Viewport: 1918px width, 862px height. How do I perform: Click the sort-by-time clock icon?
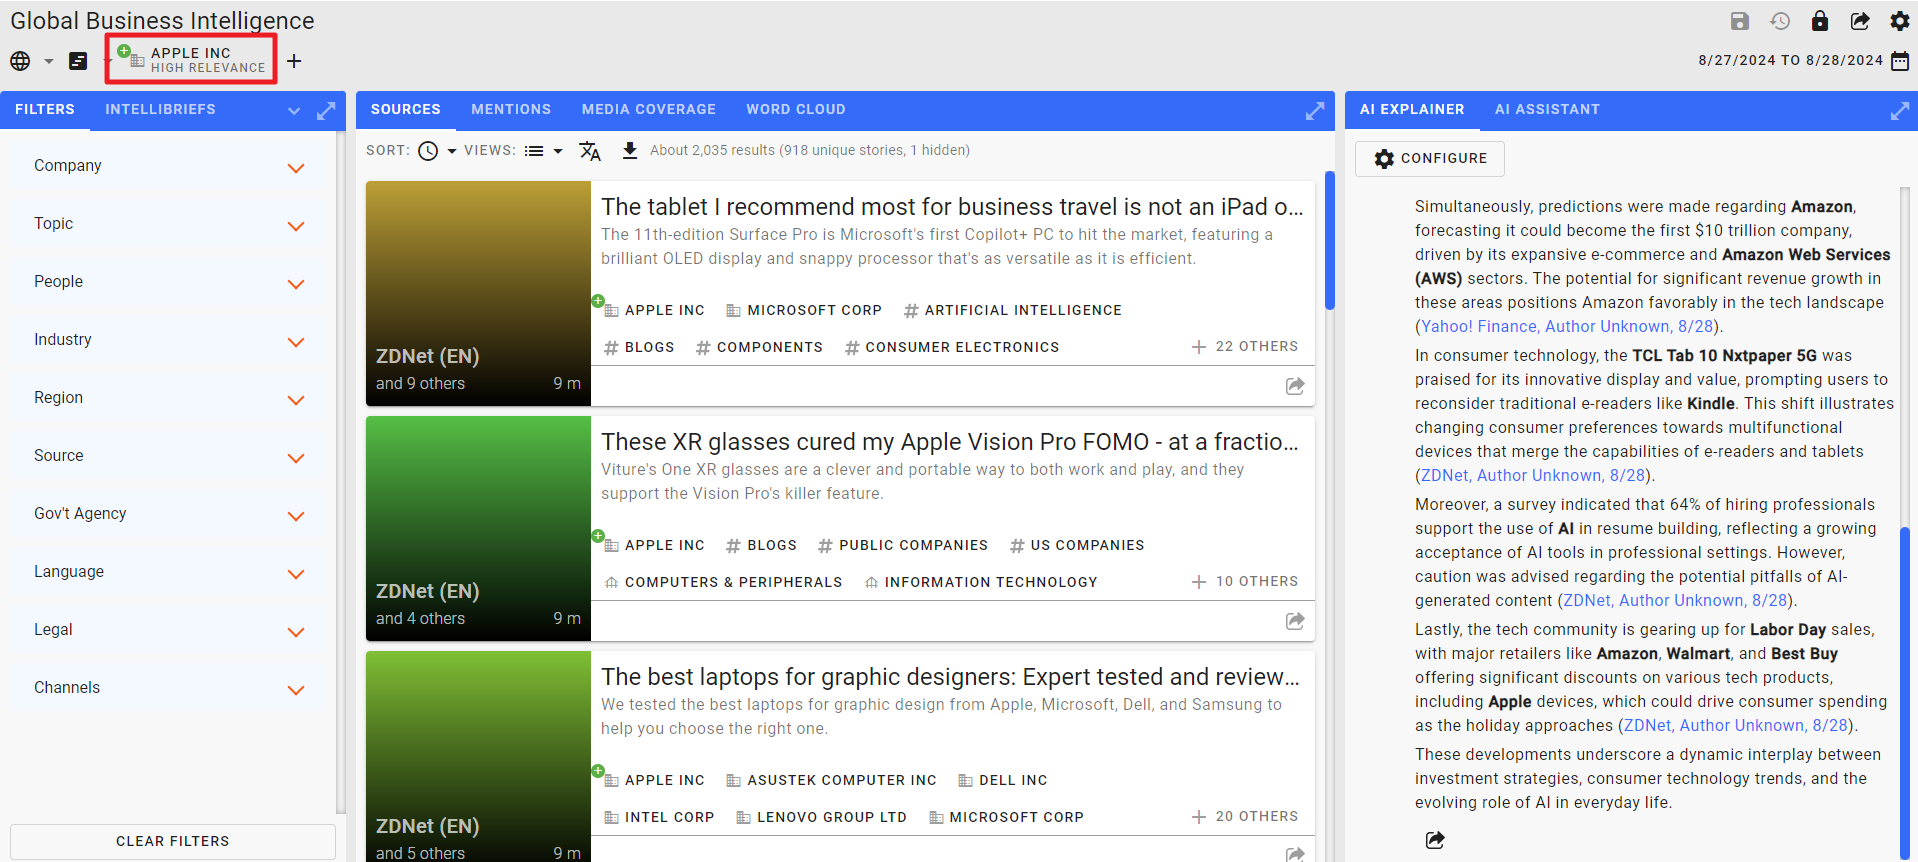click(428, 151)
